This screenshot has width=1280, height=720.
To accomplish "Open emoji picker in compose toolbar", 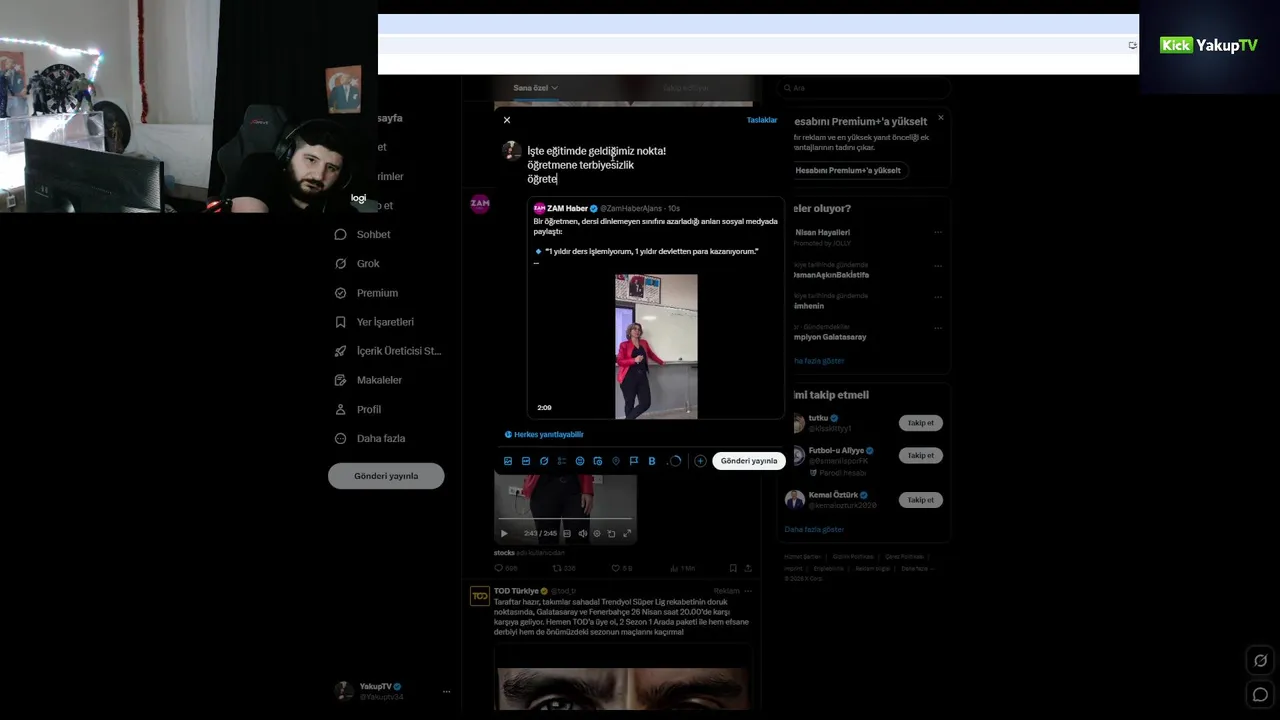I will click(580, 461).
